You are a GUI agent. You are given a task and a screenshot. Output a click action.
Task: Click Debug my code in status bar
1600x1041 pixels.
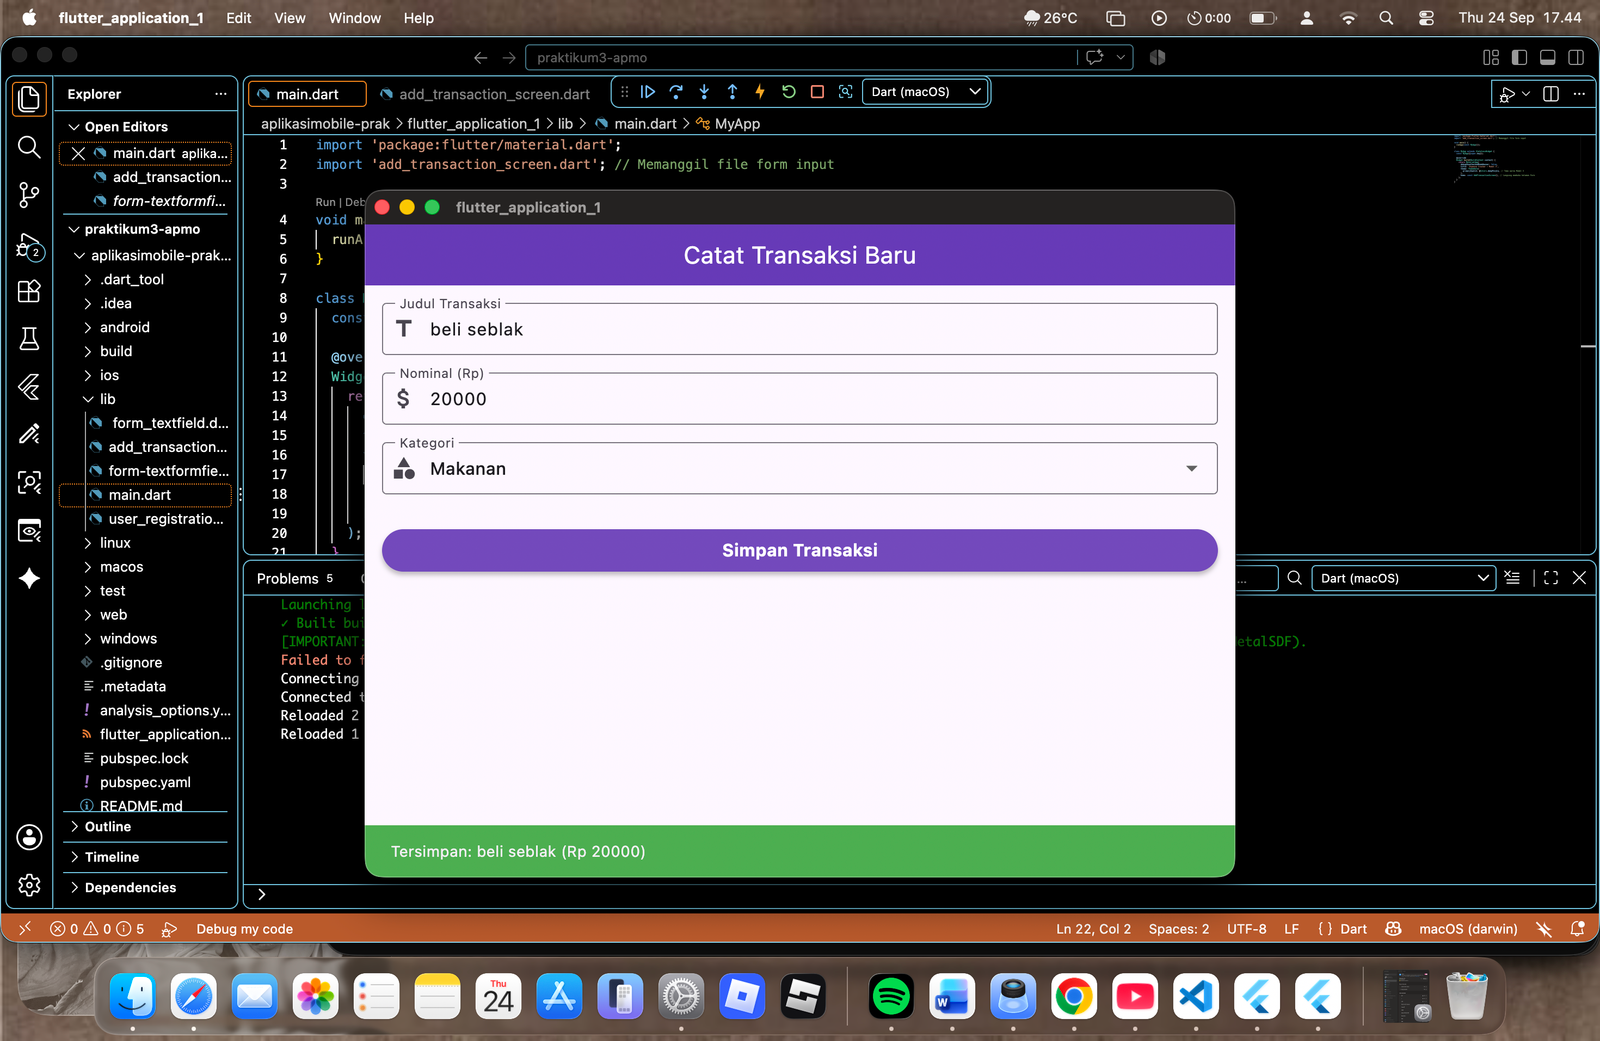[x=244, y=929]
